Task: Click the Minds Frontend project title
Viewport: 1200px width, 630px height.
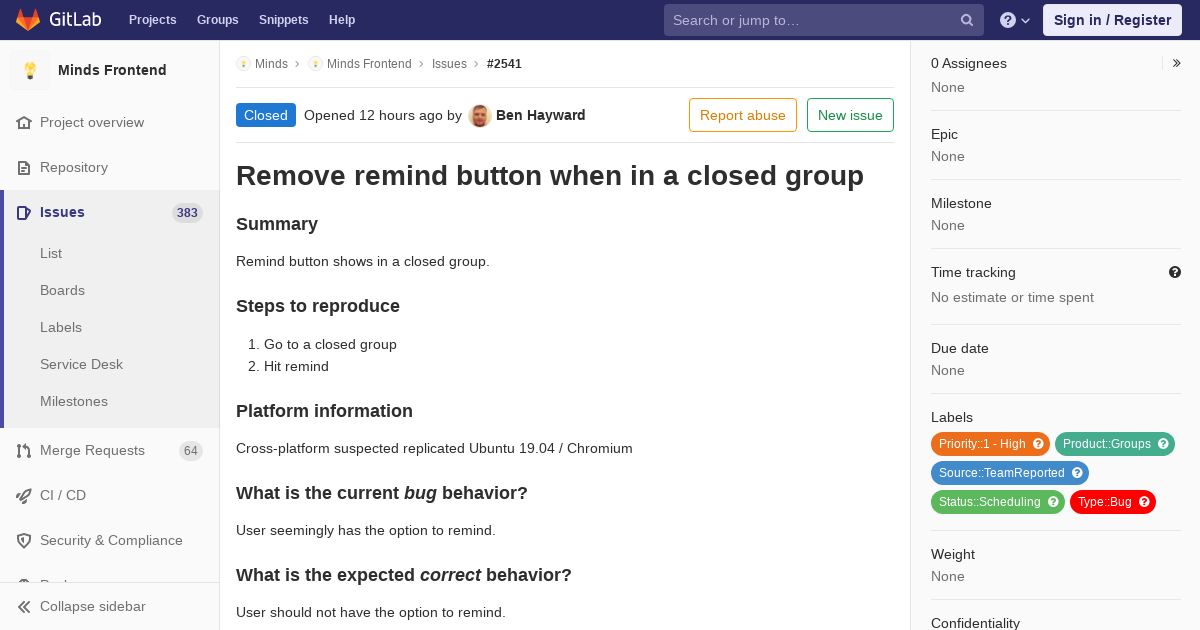Action: coord(112,70)
